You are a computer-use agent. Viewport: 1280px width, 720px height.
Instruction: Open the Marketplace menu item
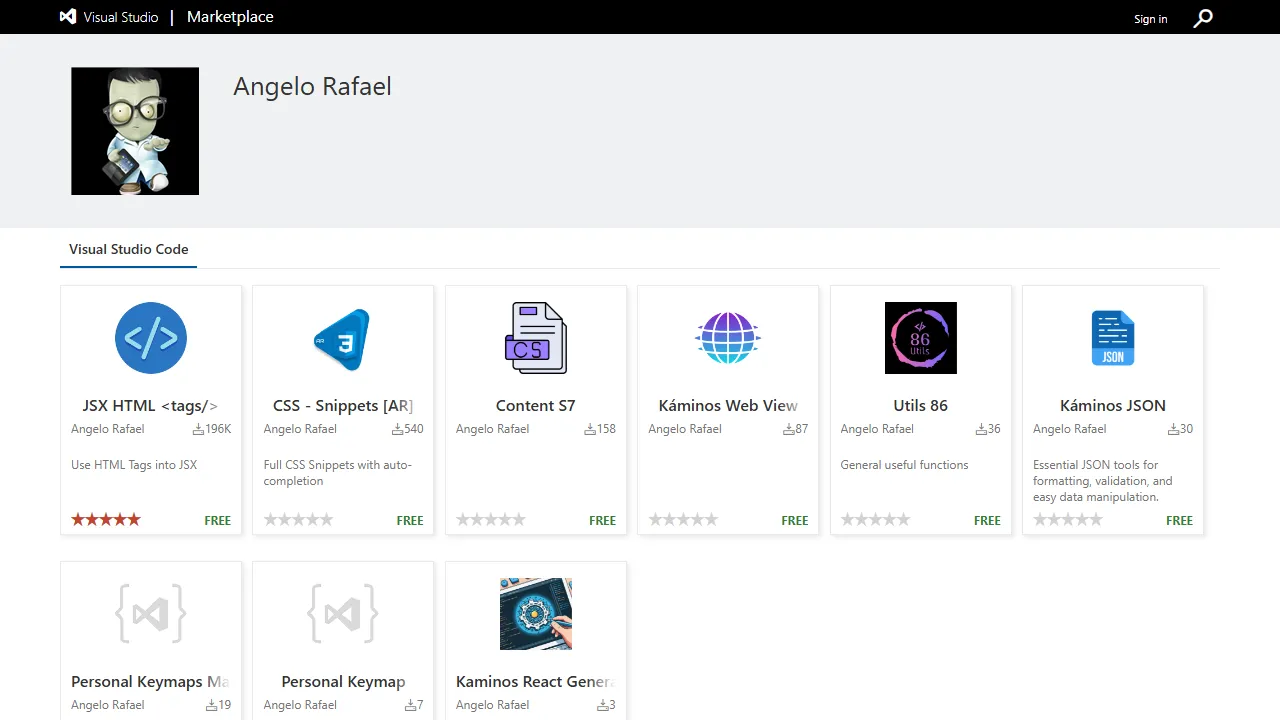pos(229,17)
